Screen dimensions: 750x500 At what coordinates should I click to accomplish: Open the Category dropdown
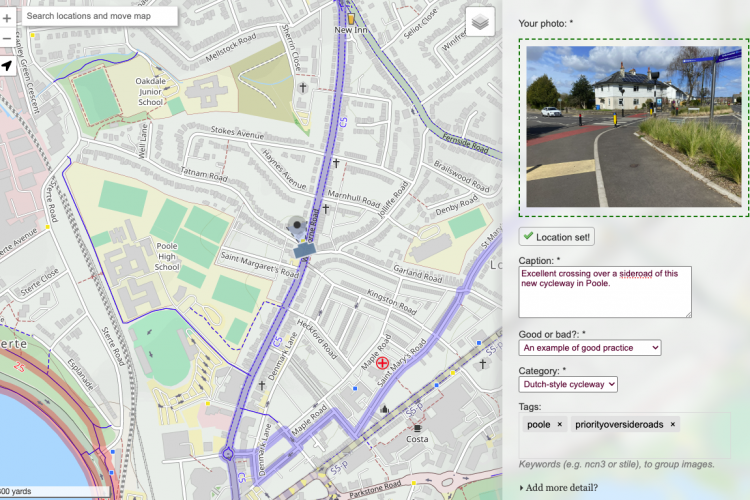tap(567, 384)
